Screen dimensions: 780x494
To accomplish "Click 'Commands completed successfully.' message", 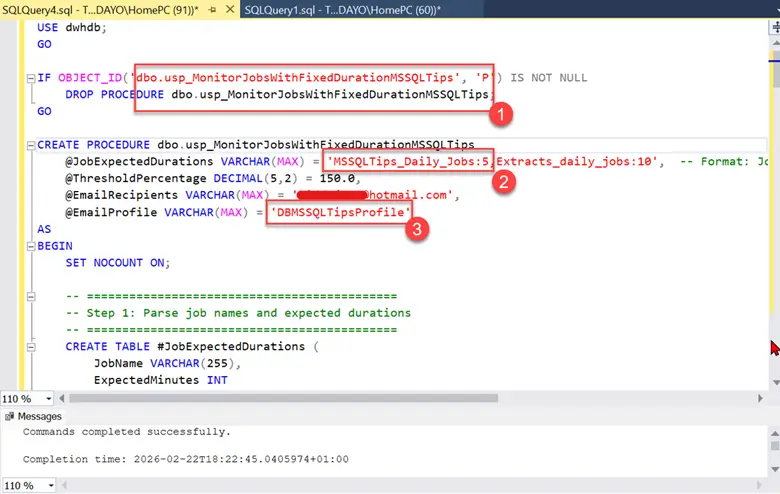I will [127, 432].
